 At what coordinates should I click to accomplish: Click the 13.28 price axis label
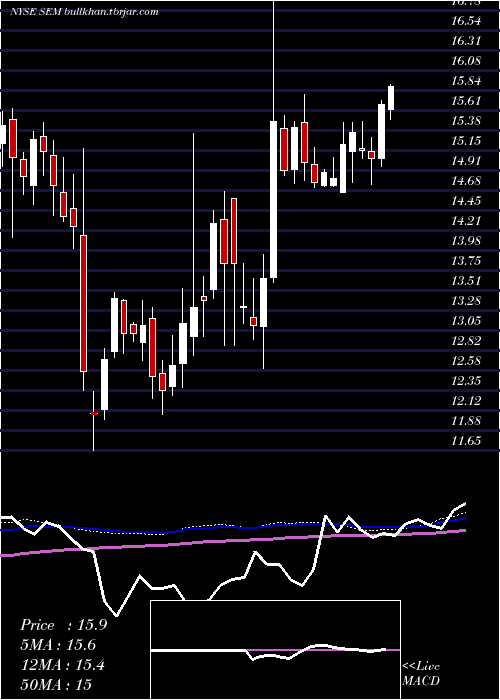point(466,300)
